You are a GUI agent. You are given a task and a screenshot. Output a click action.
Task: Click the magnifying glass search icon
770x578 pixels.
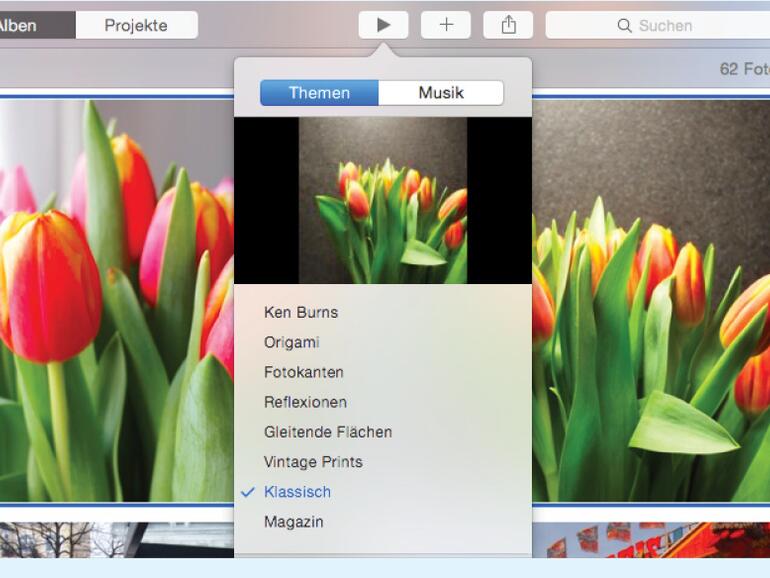(624, 26)
